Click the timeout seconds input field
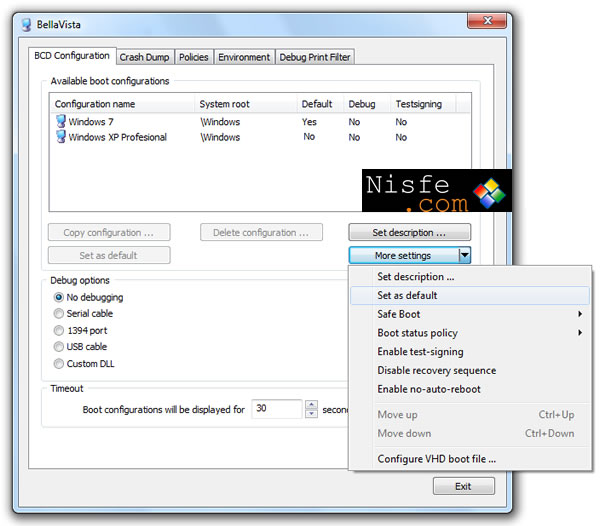The height and width of the screenshot is (526, 600). 277,409
